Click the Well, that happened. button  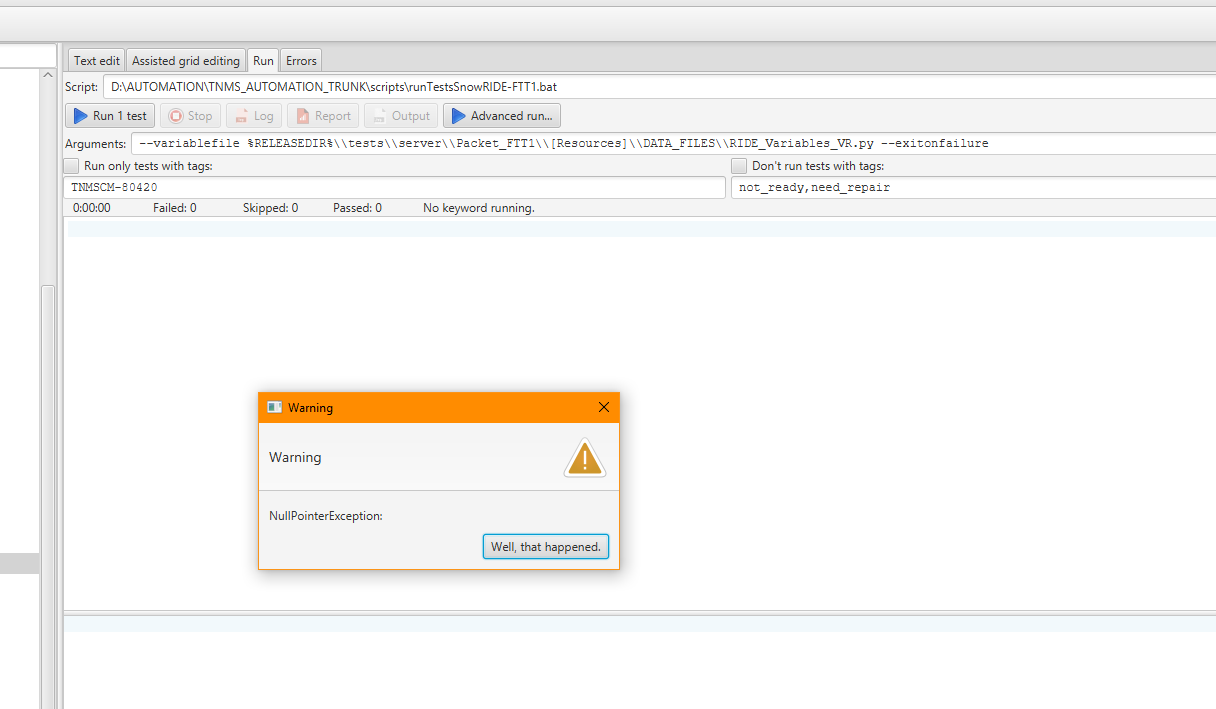coord(546,547)
